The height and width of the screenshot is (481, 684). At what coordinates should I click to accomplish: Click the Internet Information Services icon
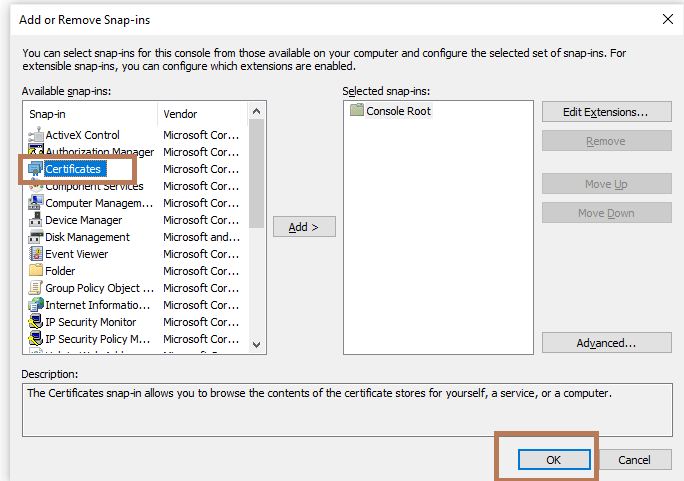[36, 305]
